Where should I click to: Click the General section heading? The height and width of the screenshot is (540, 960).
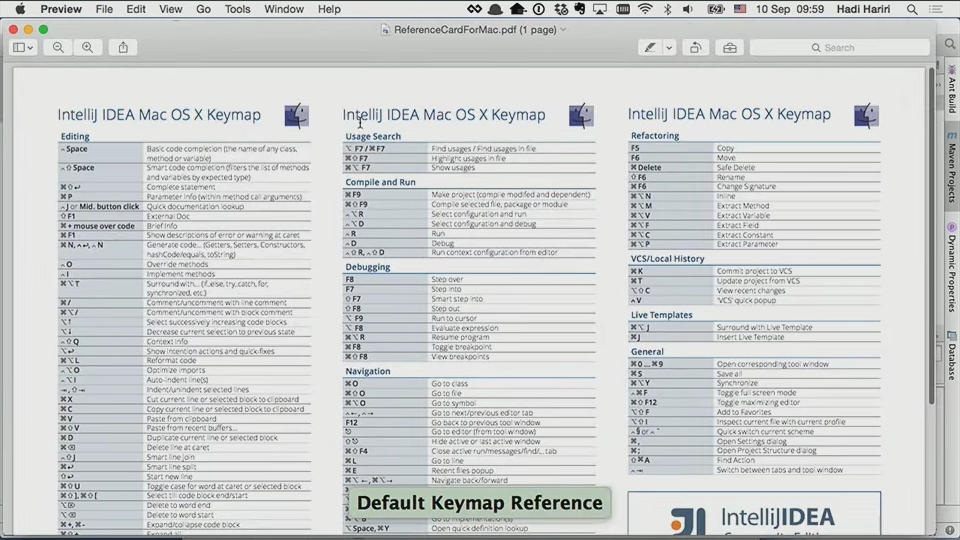[x=647, y=351]
